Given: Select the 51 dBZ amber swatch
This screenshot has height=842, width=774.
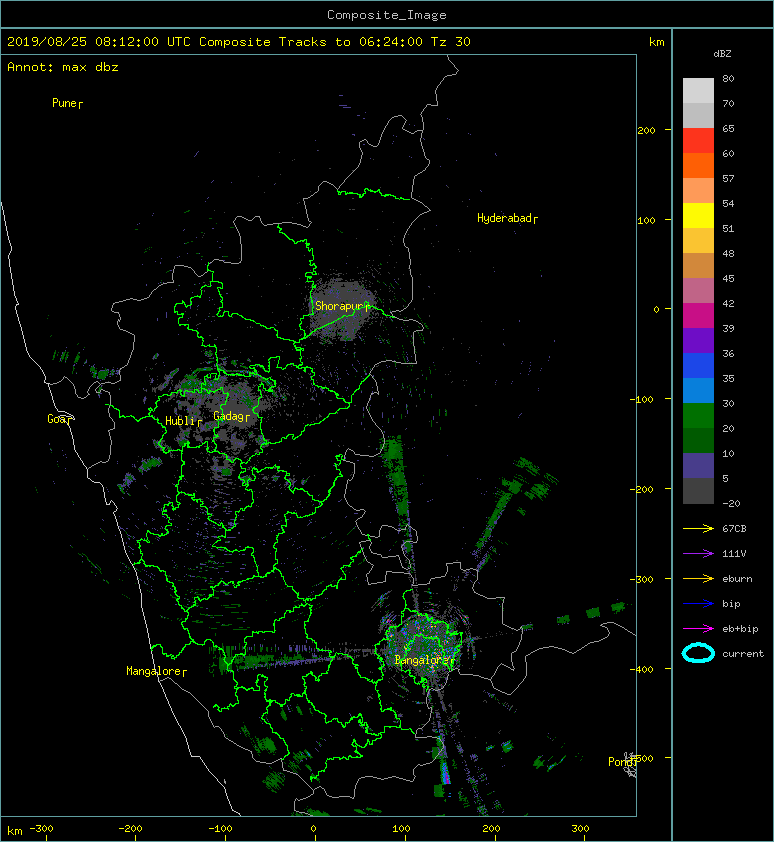Looking at the screenshot, I should (x=698, y=241).
